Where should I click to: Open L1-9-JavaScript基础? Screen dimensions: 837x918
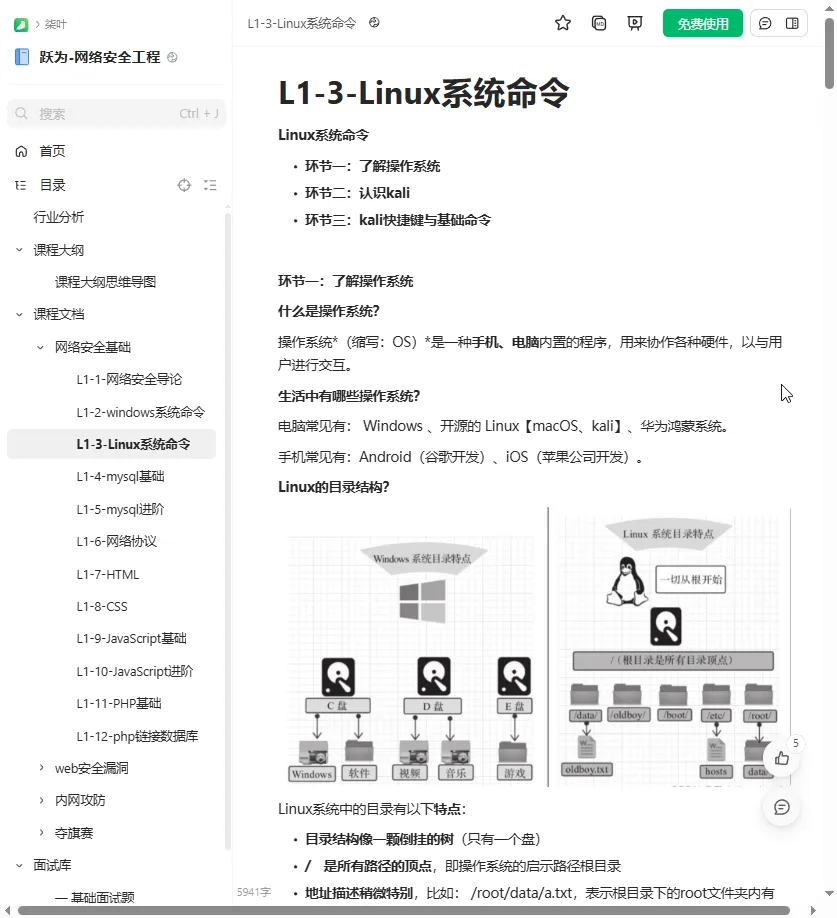coord(132,639)
